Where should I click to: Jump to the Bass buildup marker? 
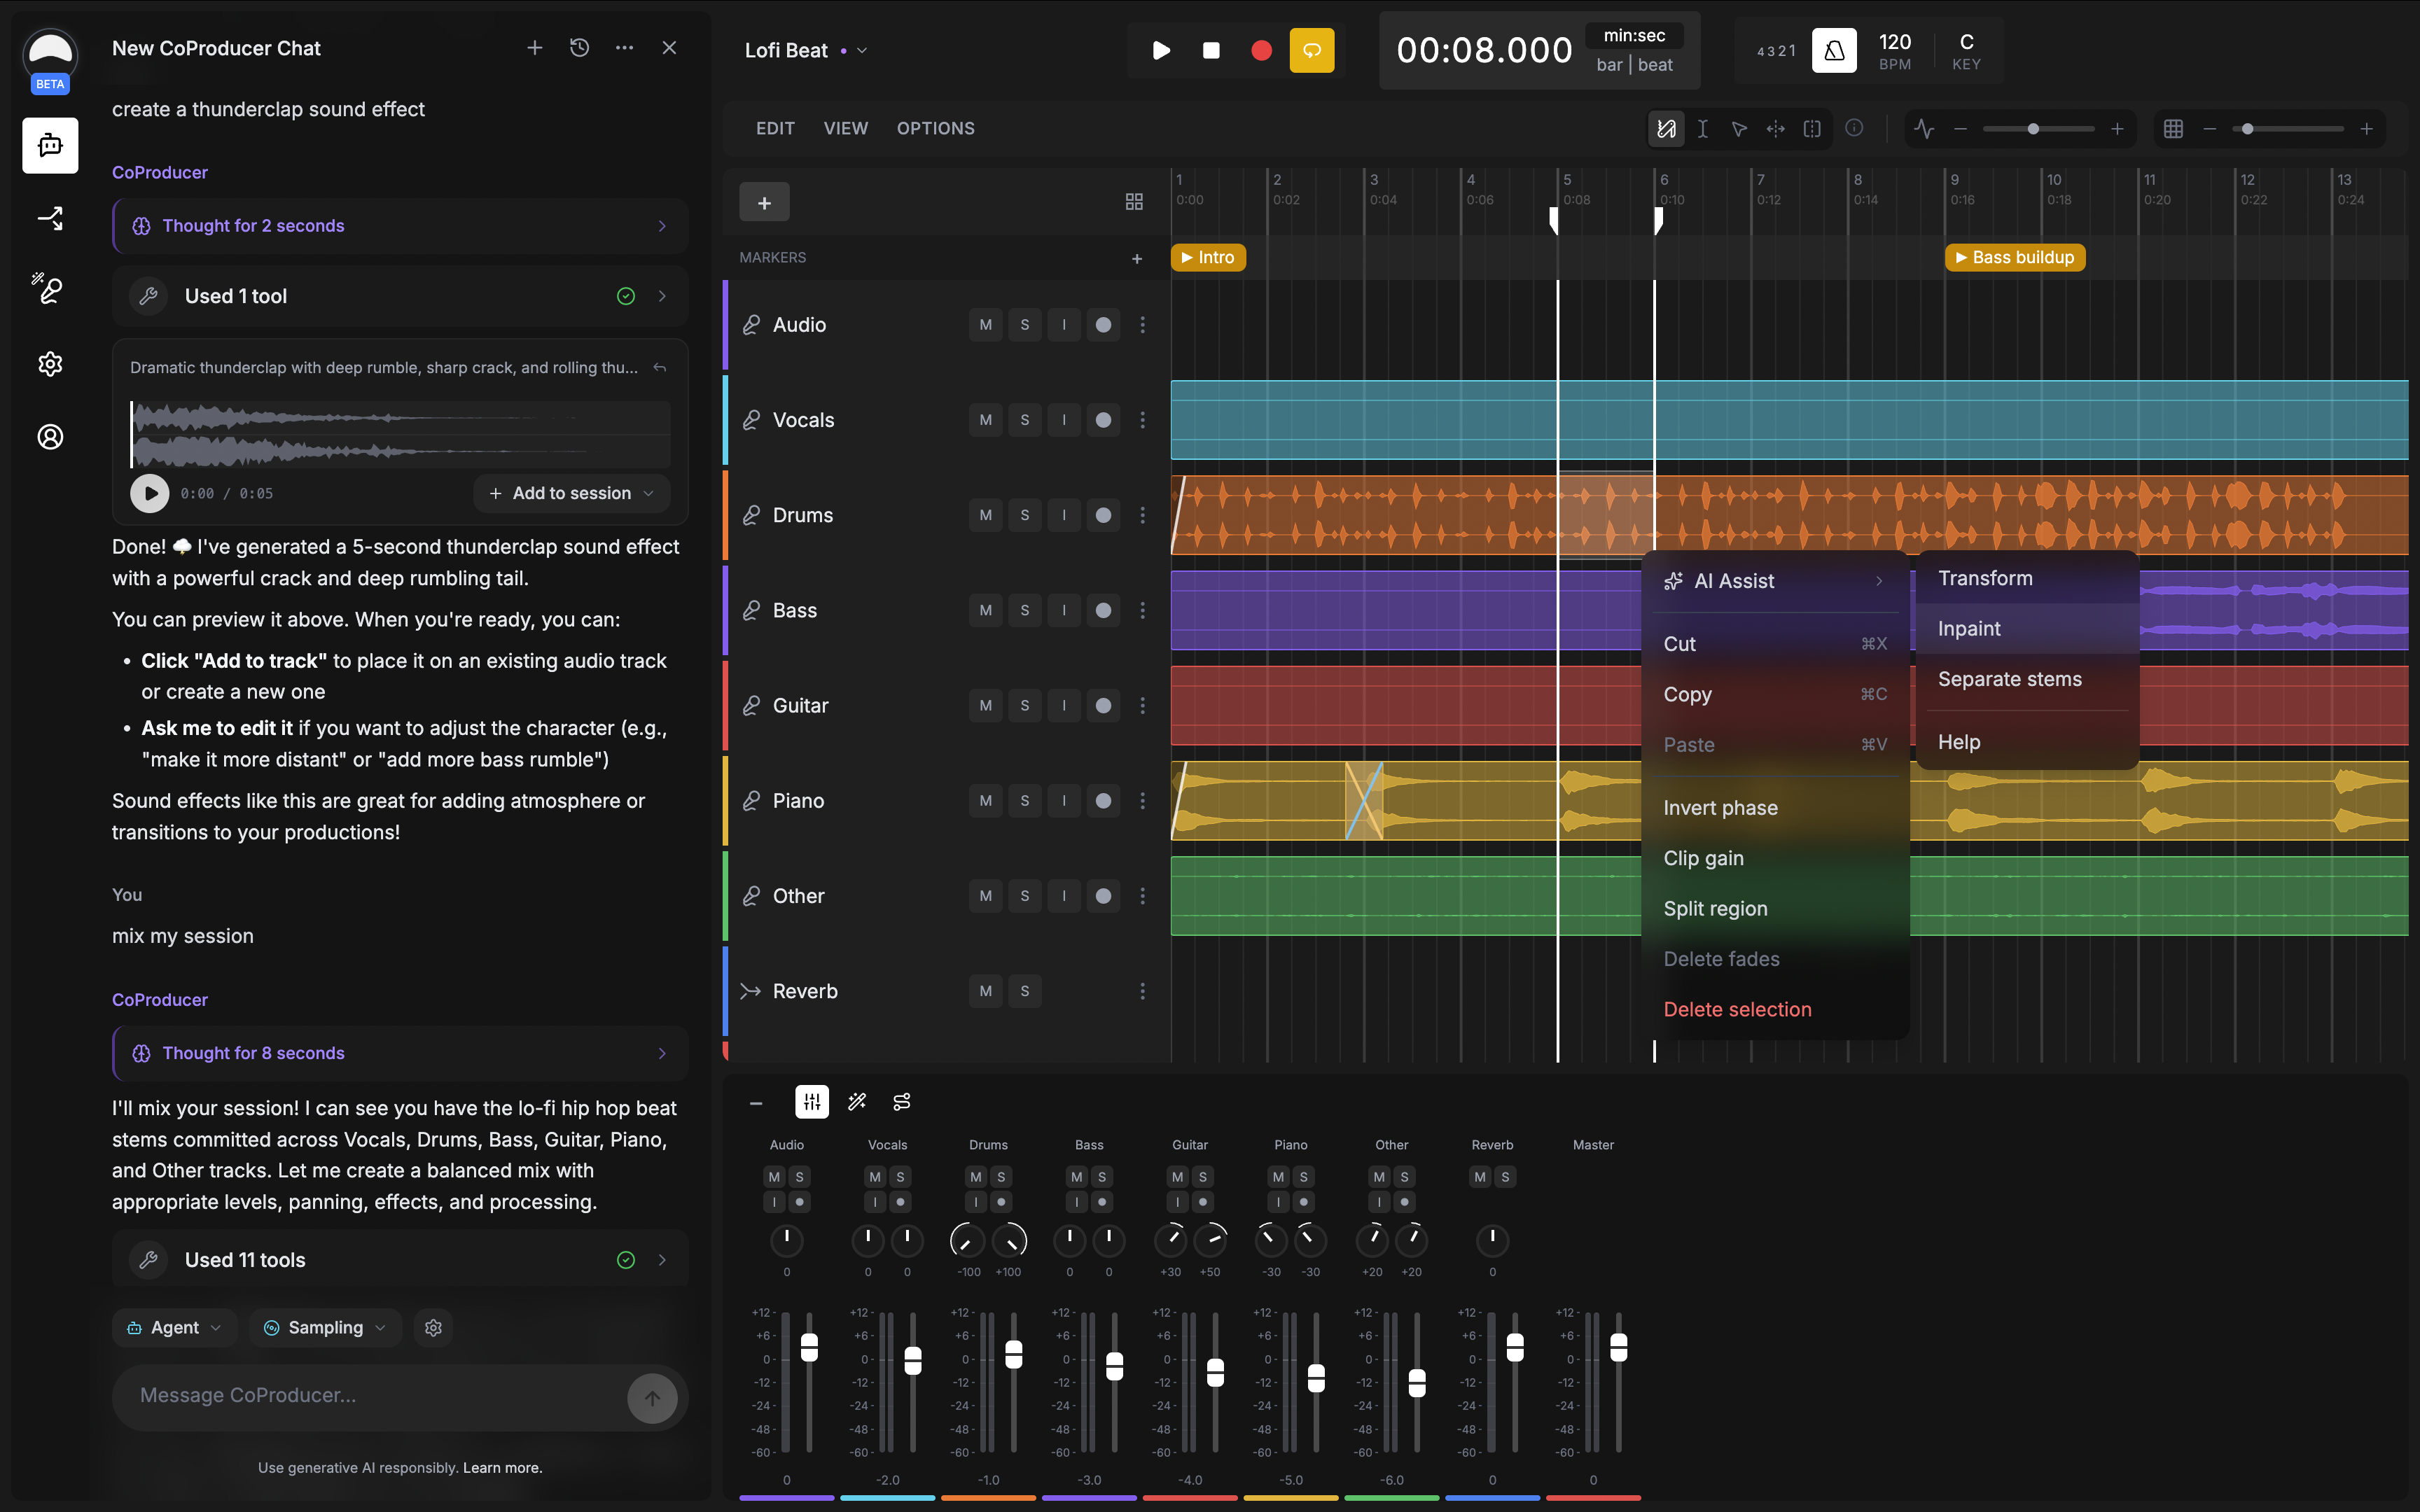coord(2014,257)
